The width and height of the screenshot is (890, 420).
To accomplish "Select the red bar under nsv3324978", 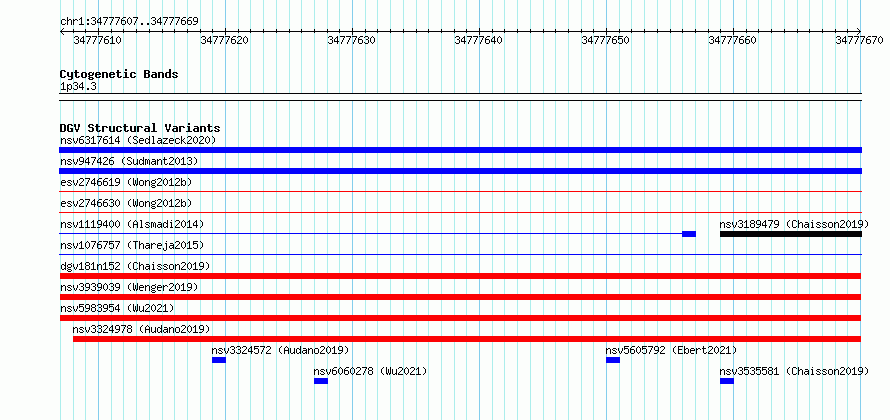I will pyautogui.click(x=467, y=339).
